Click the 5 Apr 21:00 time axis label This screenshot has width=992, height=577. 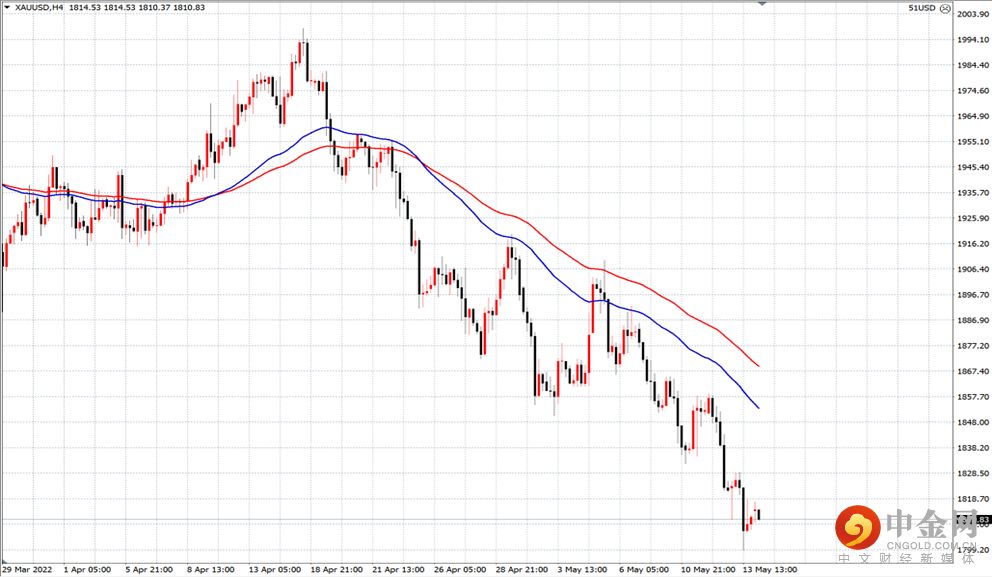pos(149,569)
